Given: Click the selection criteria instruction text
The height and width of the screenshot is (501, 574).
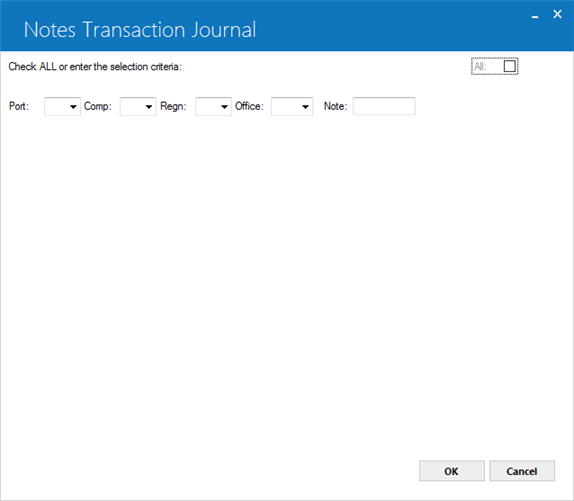Looking at the screenshot, I should [95, 67].
